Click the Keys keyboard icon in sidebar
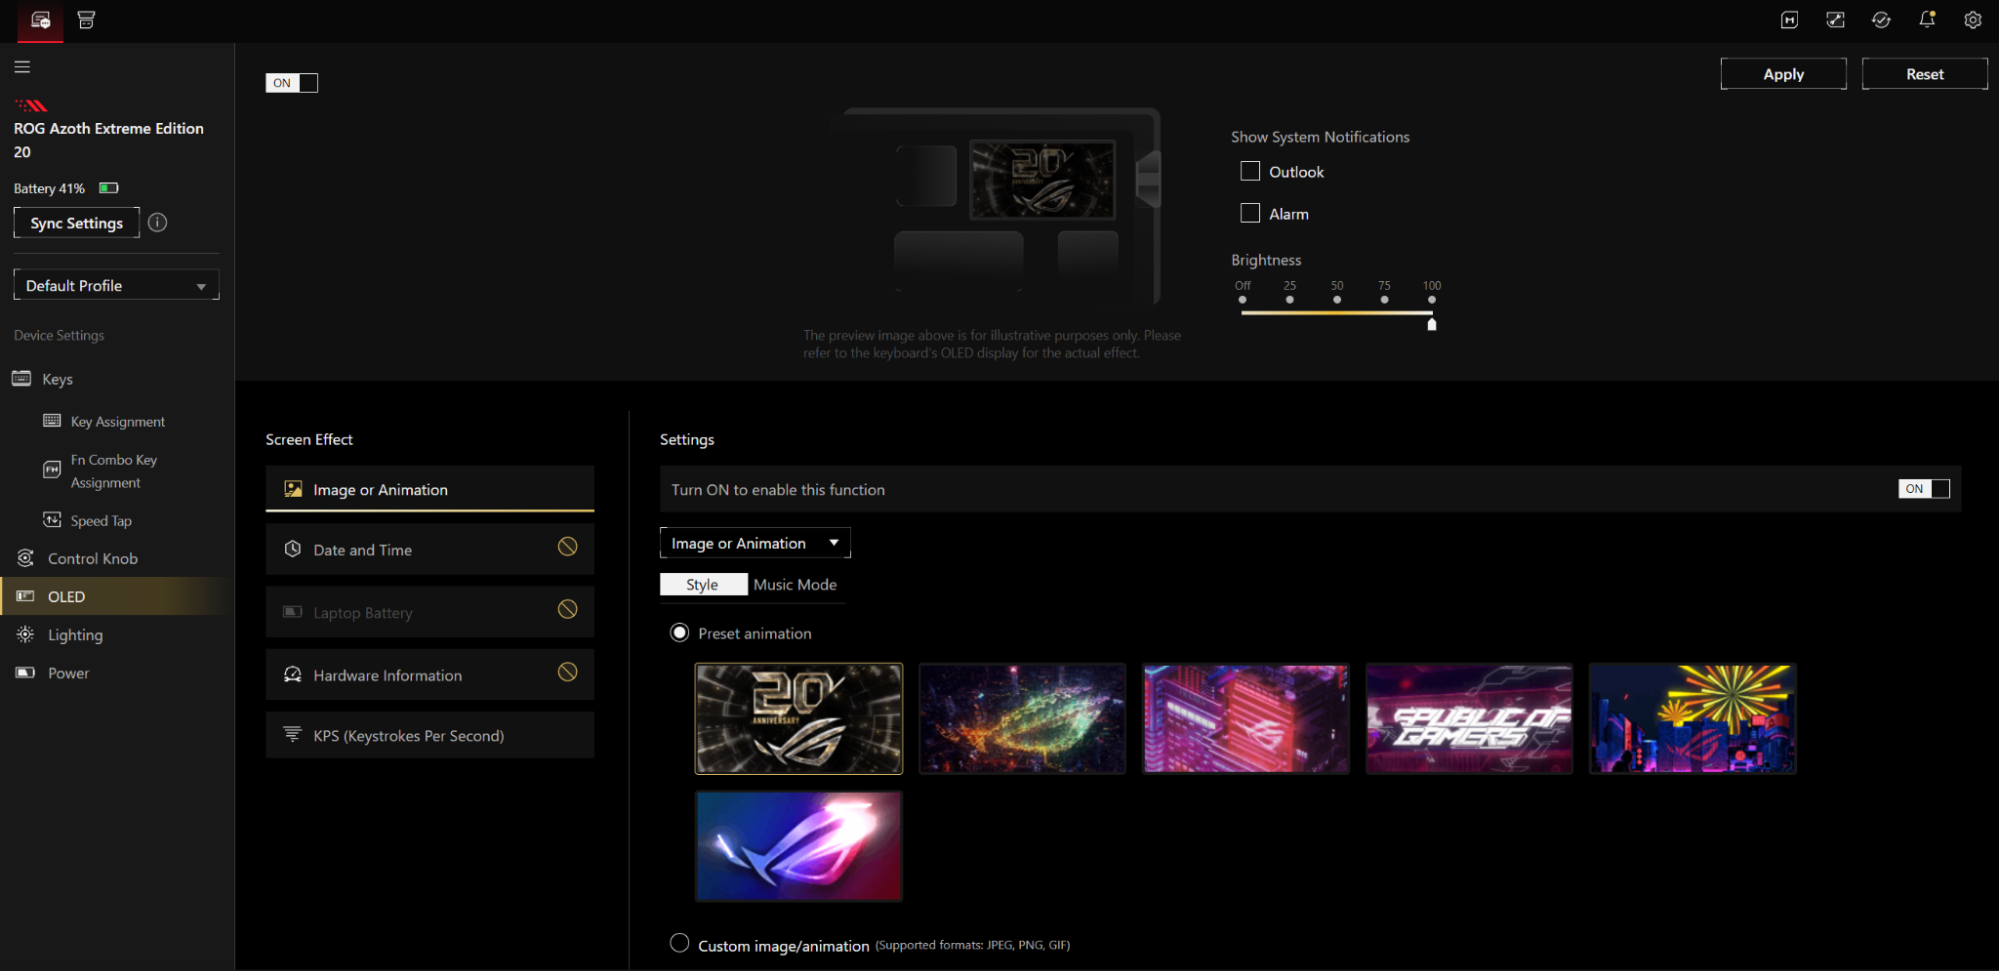 (22, 378)
